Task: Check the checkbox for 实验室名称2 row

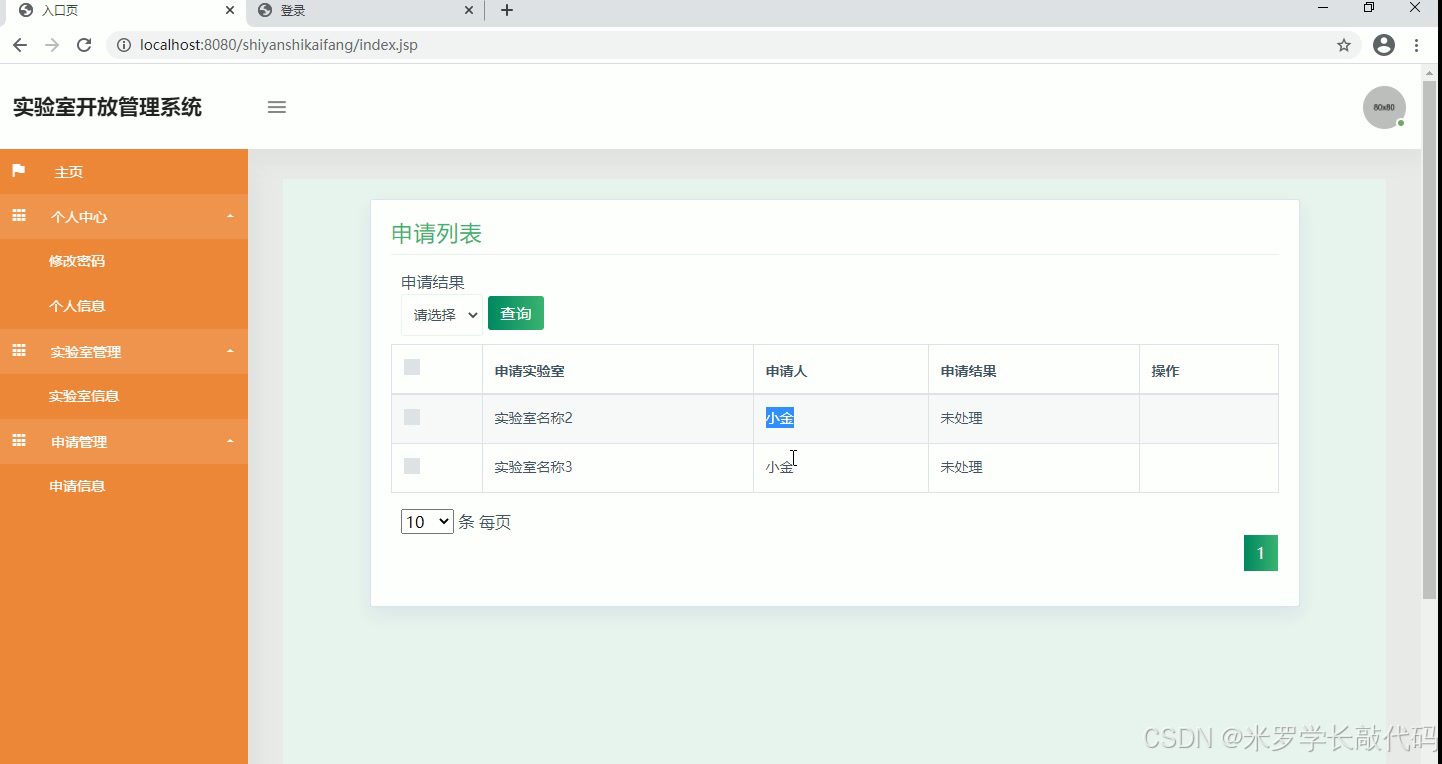Action: point(411,417)
